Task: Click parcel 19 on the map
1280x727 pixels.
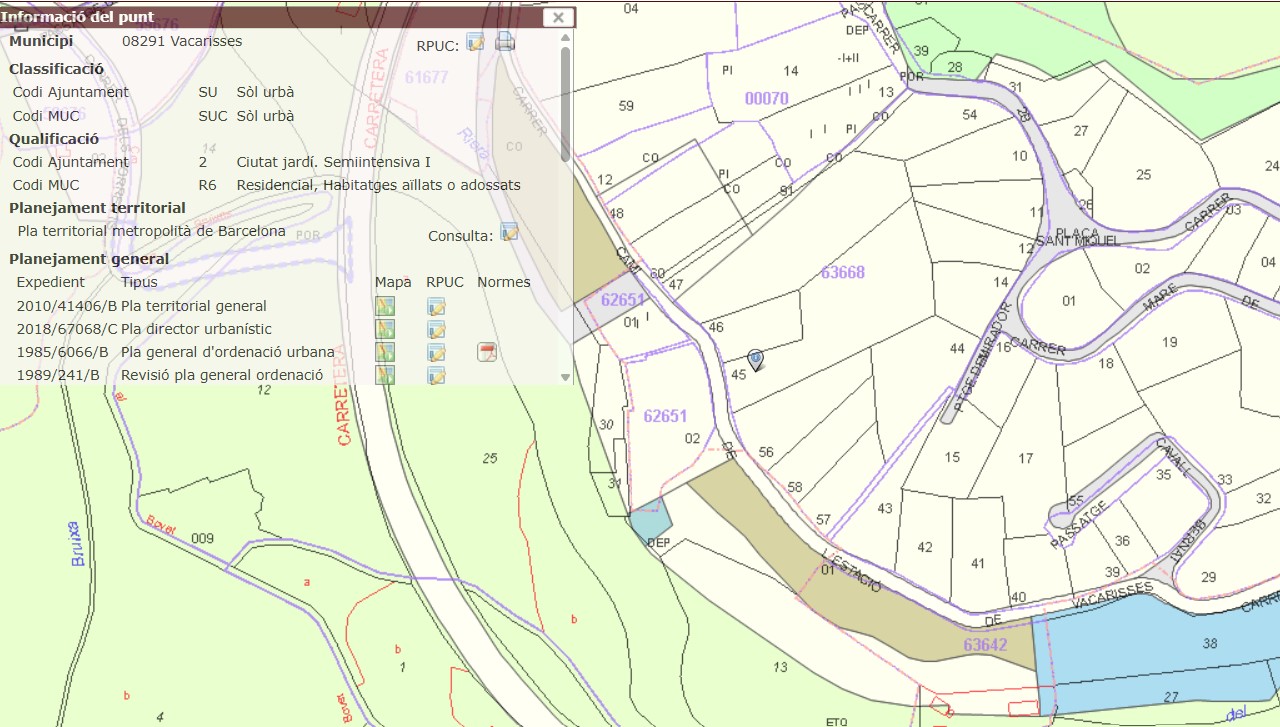Action: [1170, 343]
